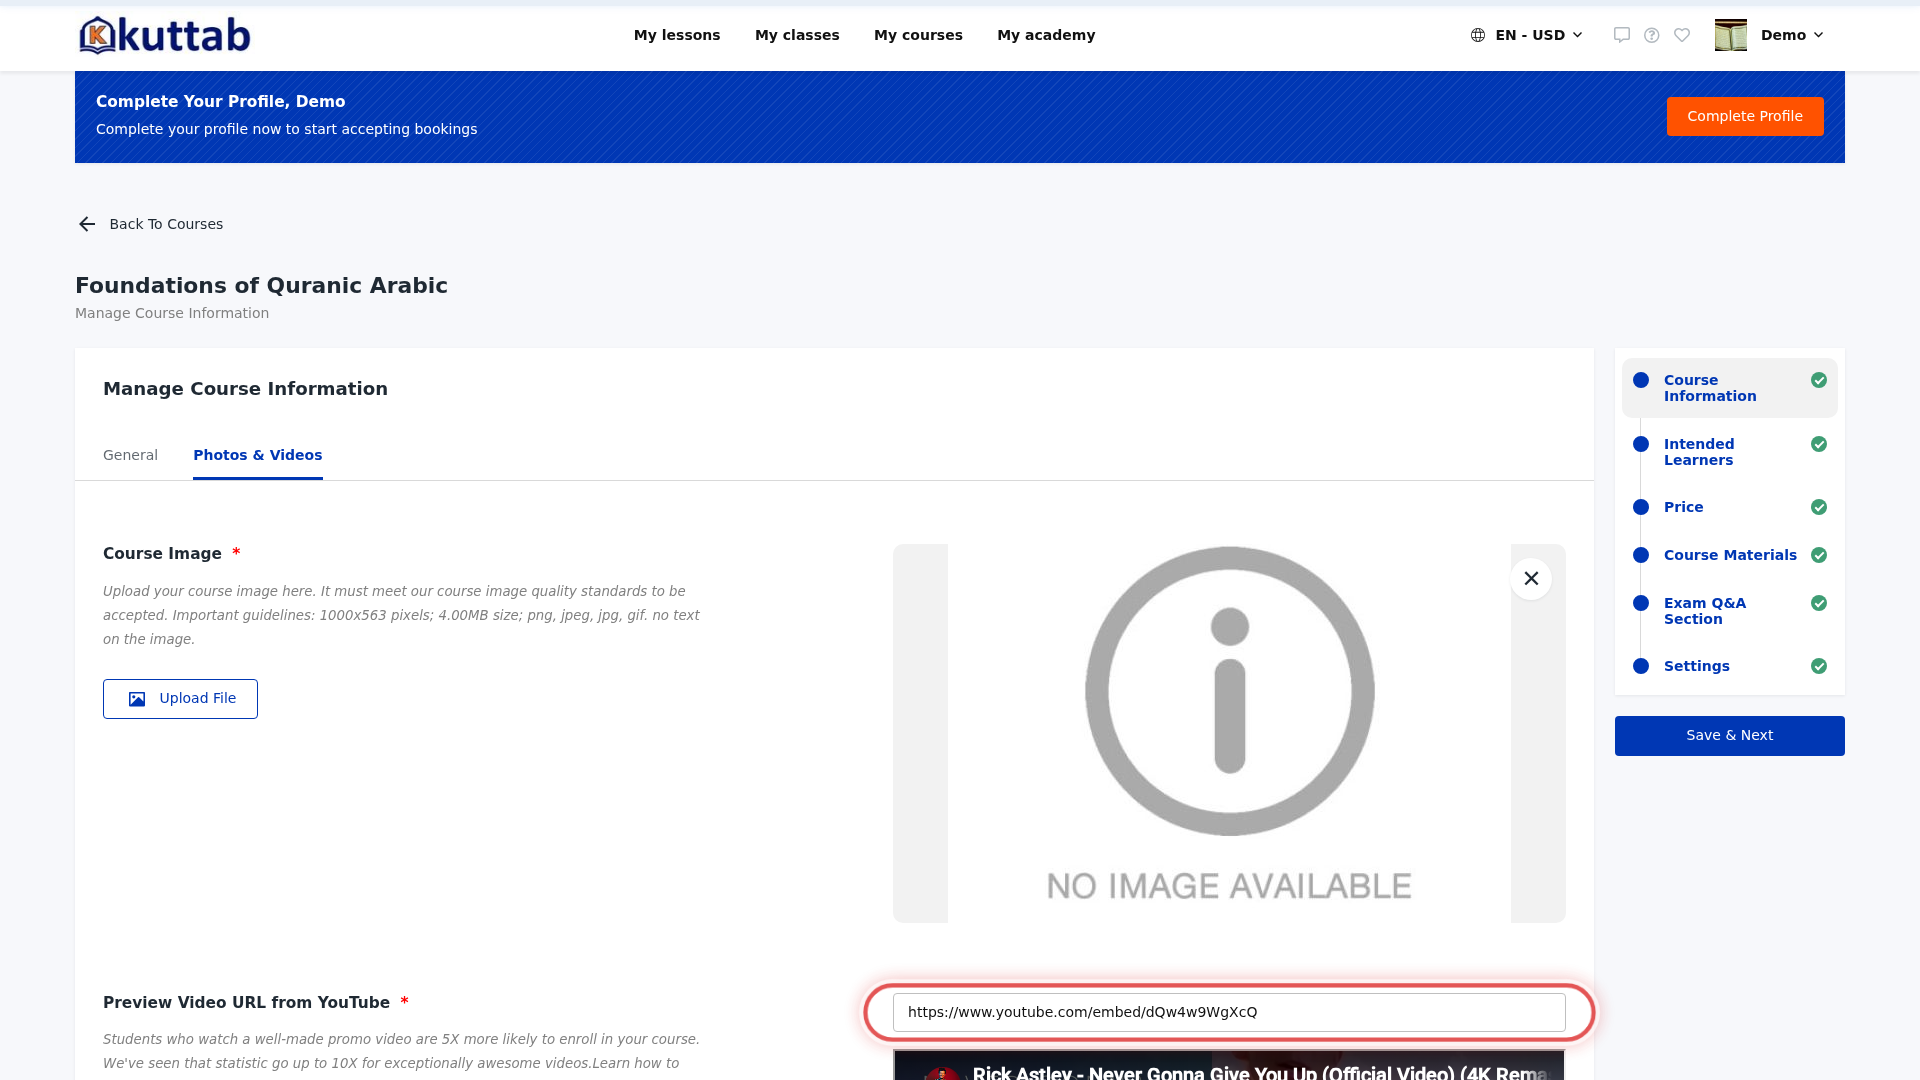Click the Course Information step dot

coord(1641,380)
